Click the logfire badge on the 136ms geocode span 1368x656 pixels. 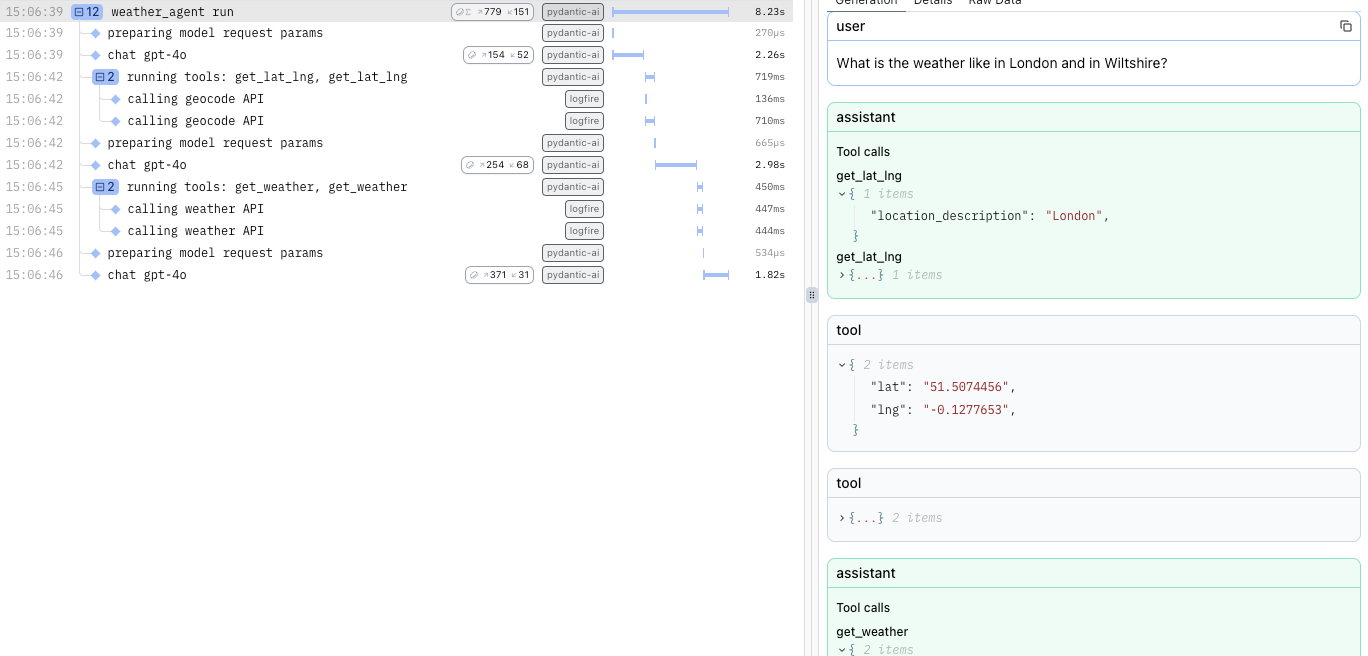[584, 99]
